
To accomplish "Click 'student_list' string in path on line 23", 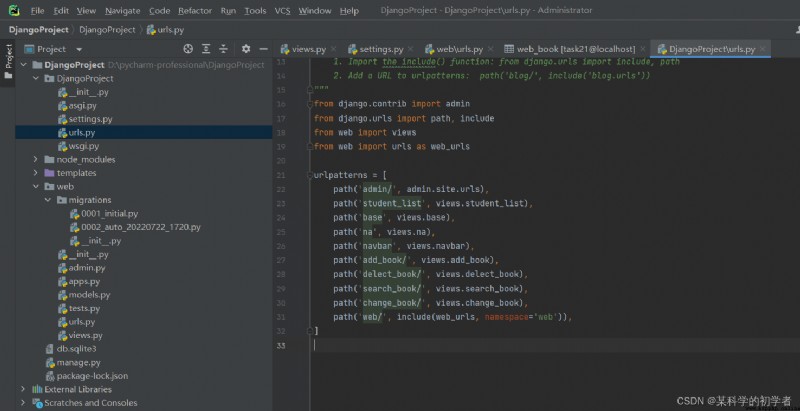I will pyautogui.click(x=392, y=203).
